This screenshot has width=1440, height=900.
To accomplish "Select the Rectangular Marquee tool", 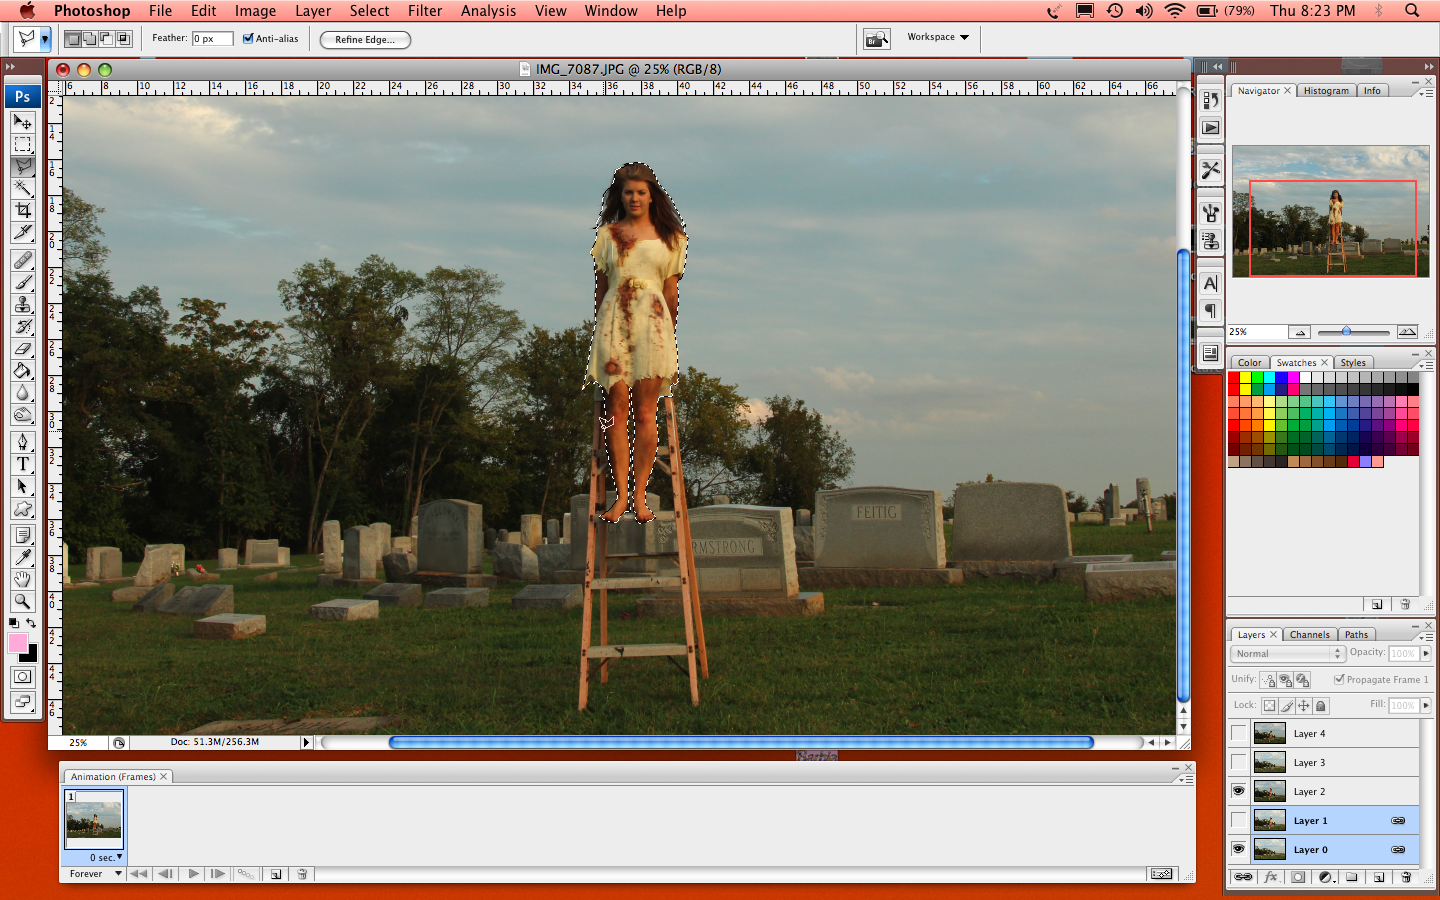I will point(22,144).
